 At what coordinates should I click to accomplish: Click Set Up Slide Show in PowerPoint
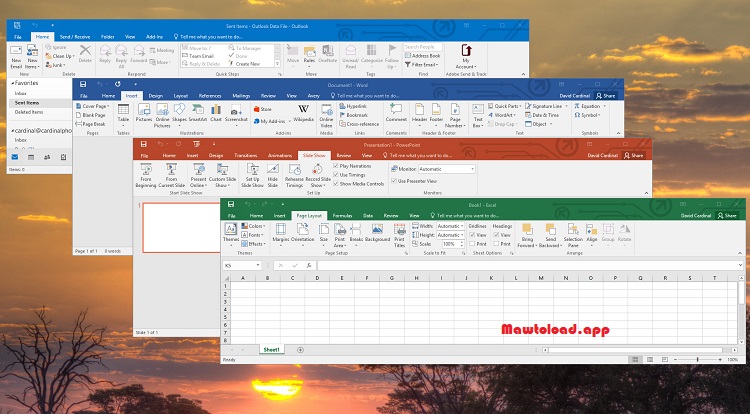(x=252, y=175)
